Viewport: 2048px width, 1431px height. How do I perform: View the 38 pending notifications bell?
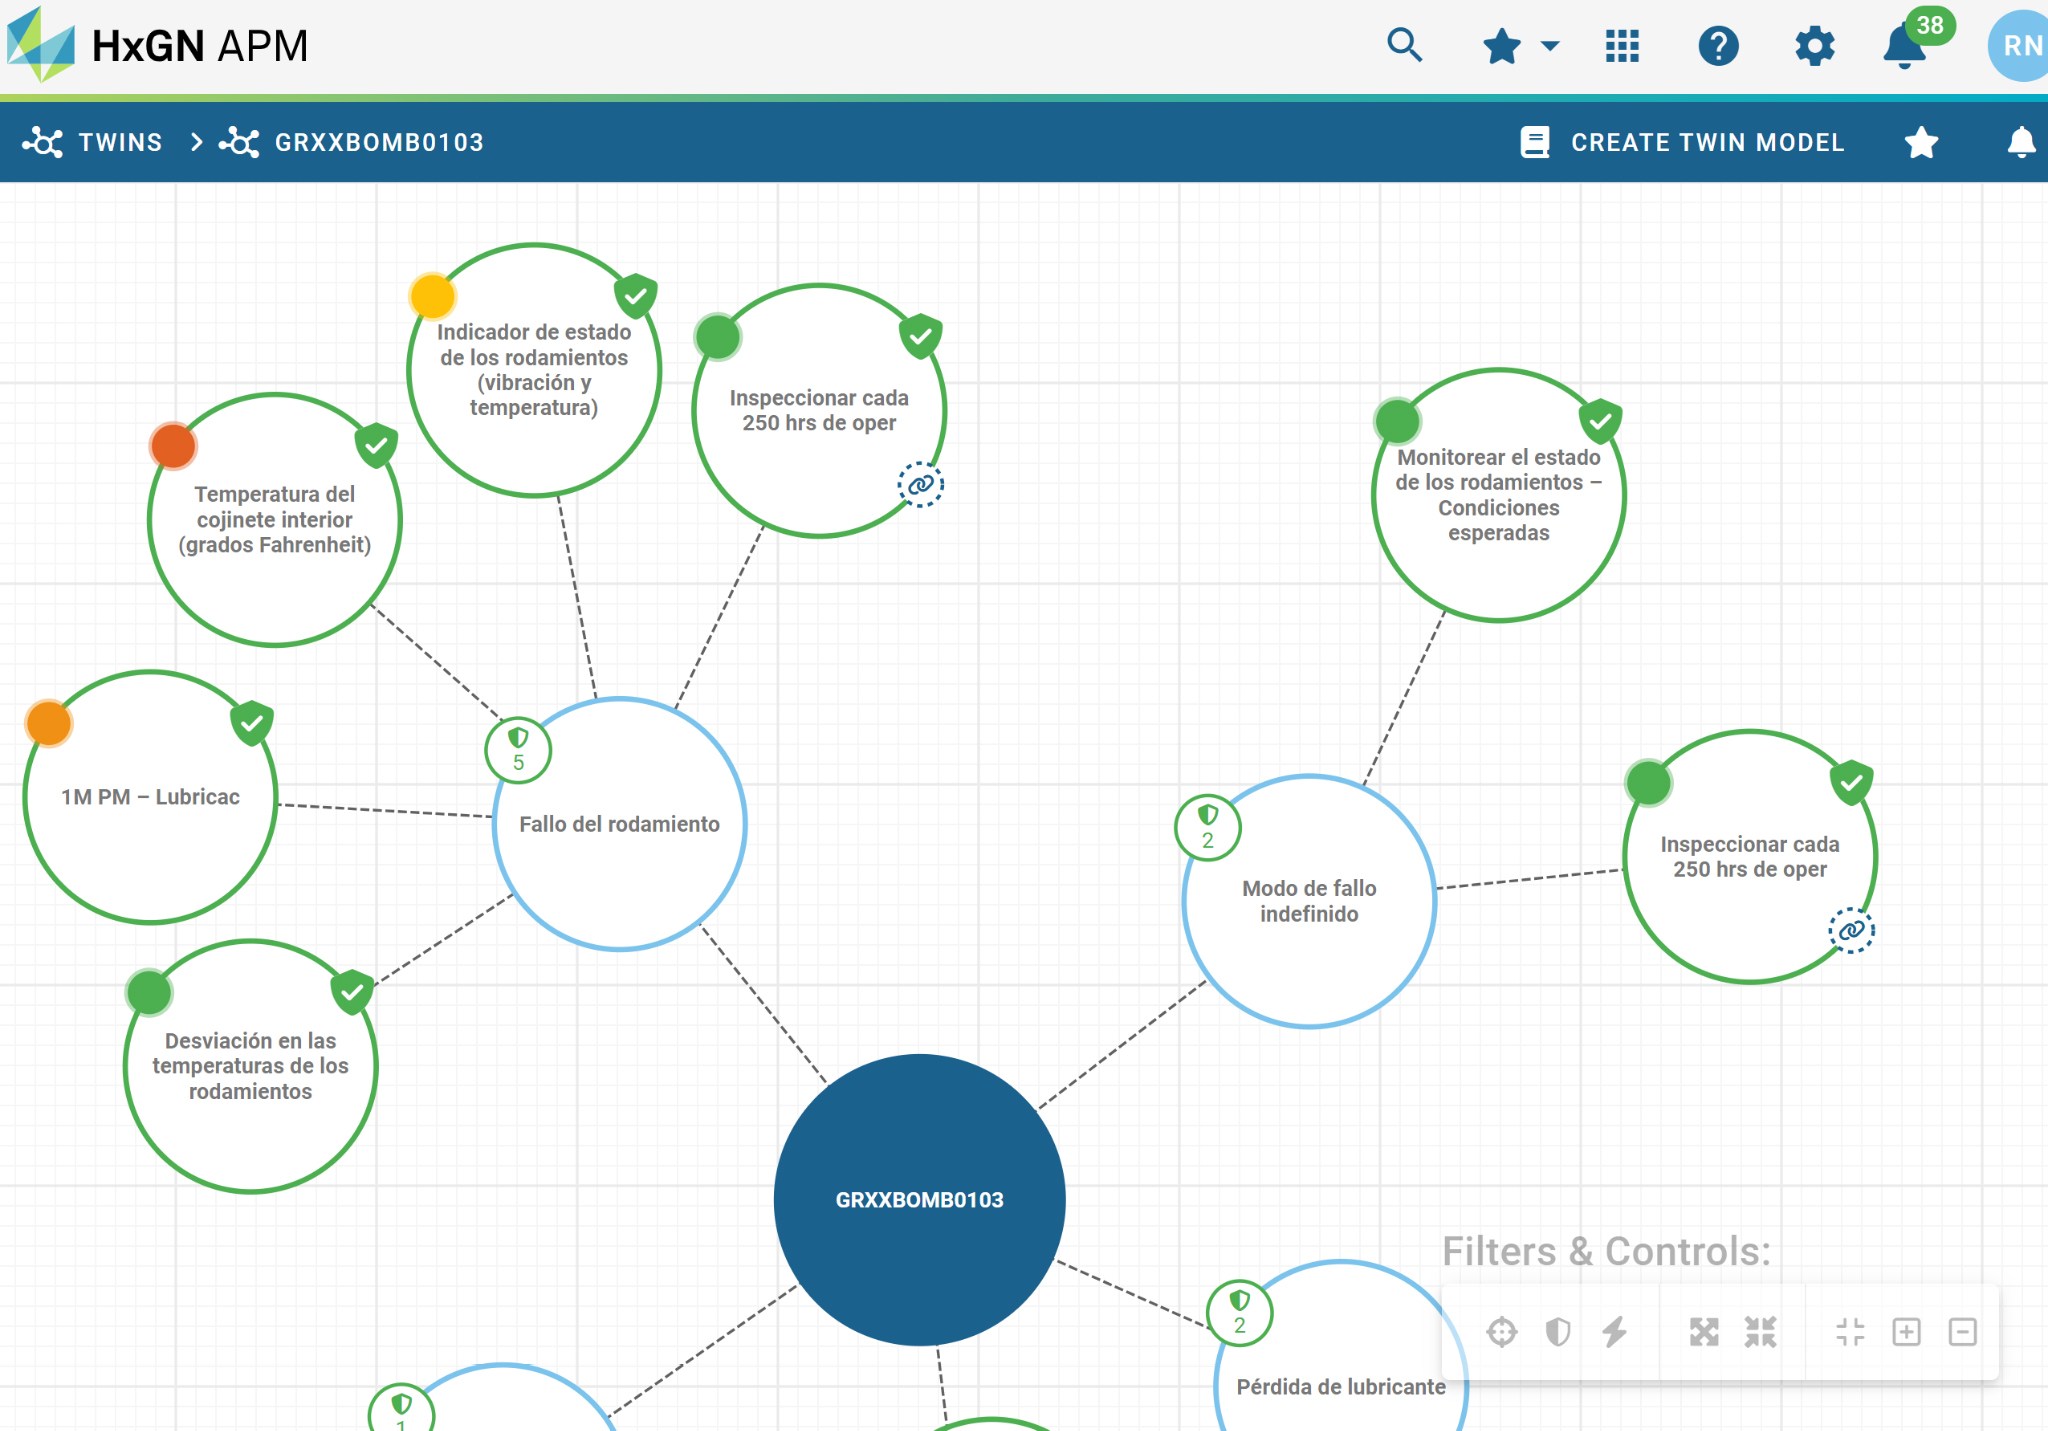click(1908, 43)
